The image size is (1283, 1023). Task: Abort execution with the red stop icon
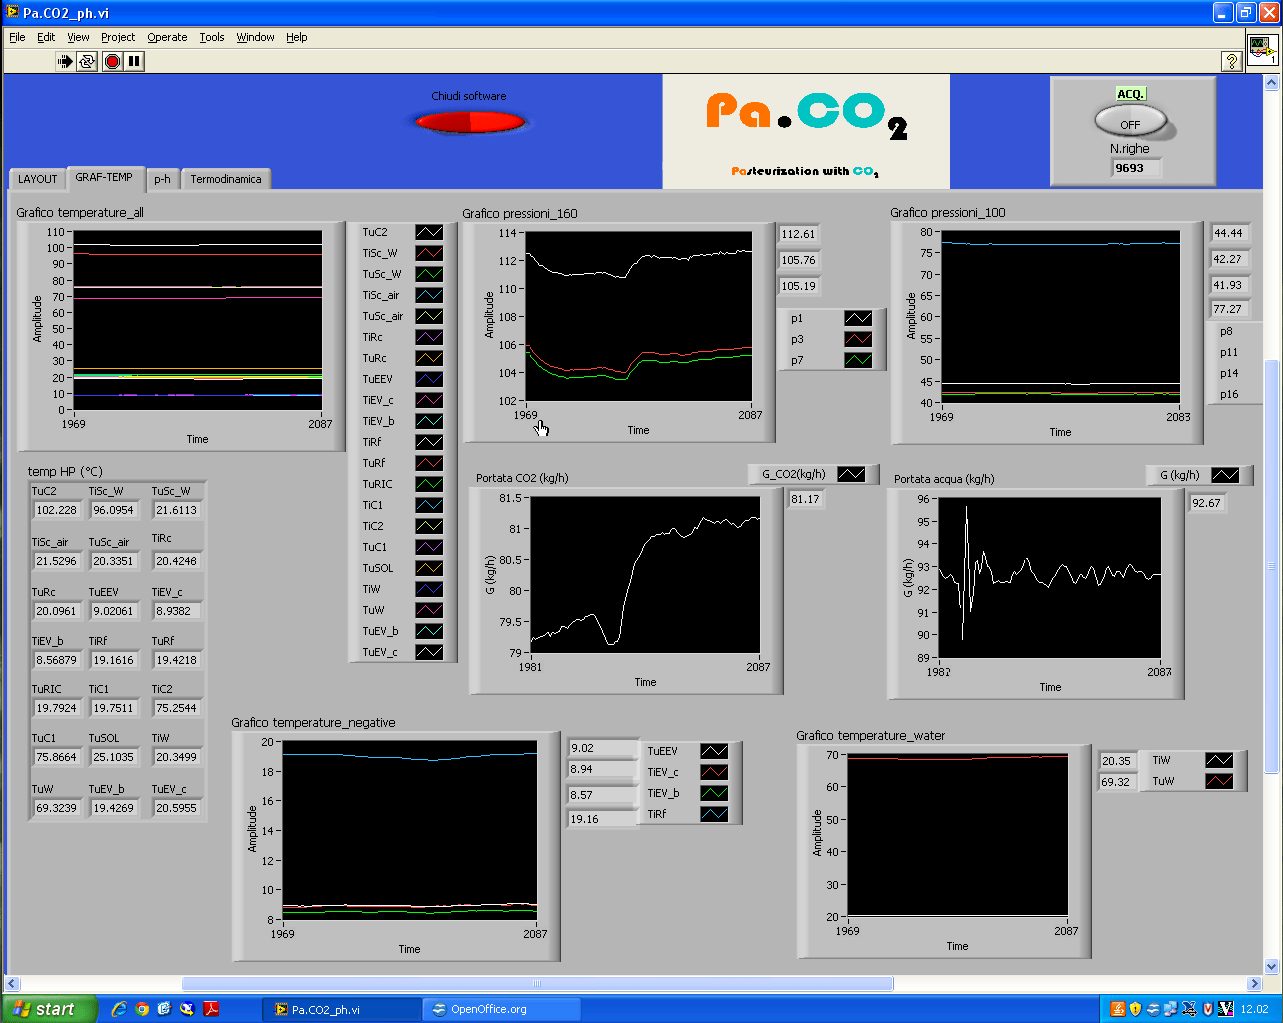point(110,61)
